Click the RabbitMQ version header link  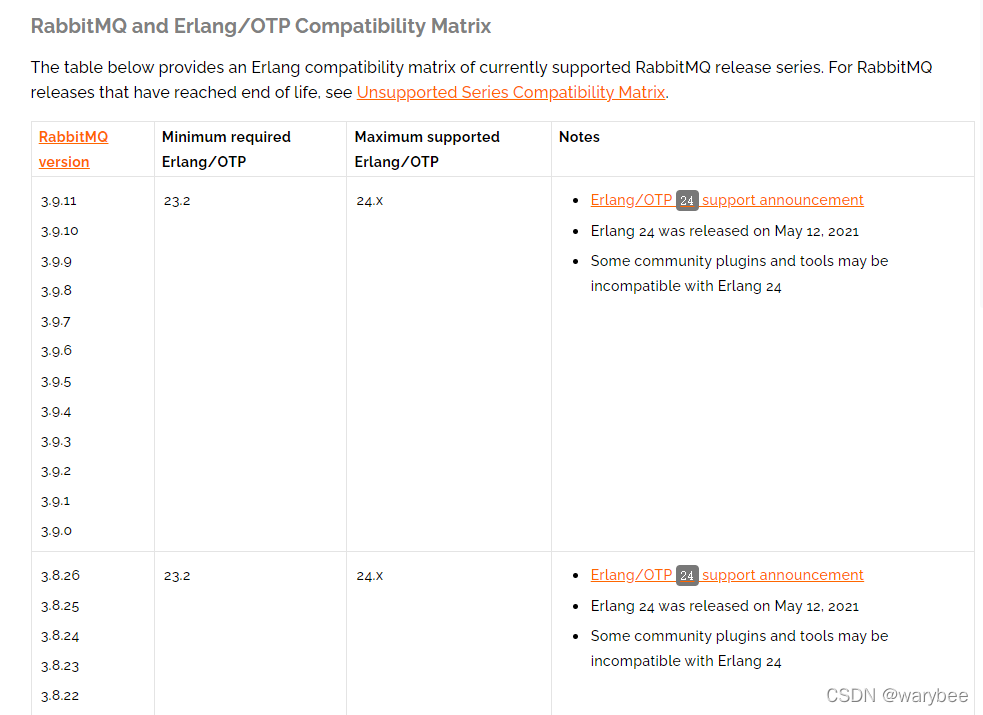pyautogui.click(x=73, y=149)
